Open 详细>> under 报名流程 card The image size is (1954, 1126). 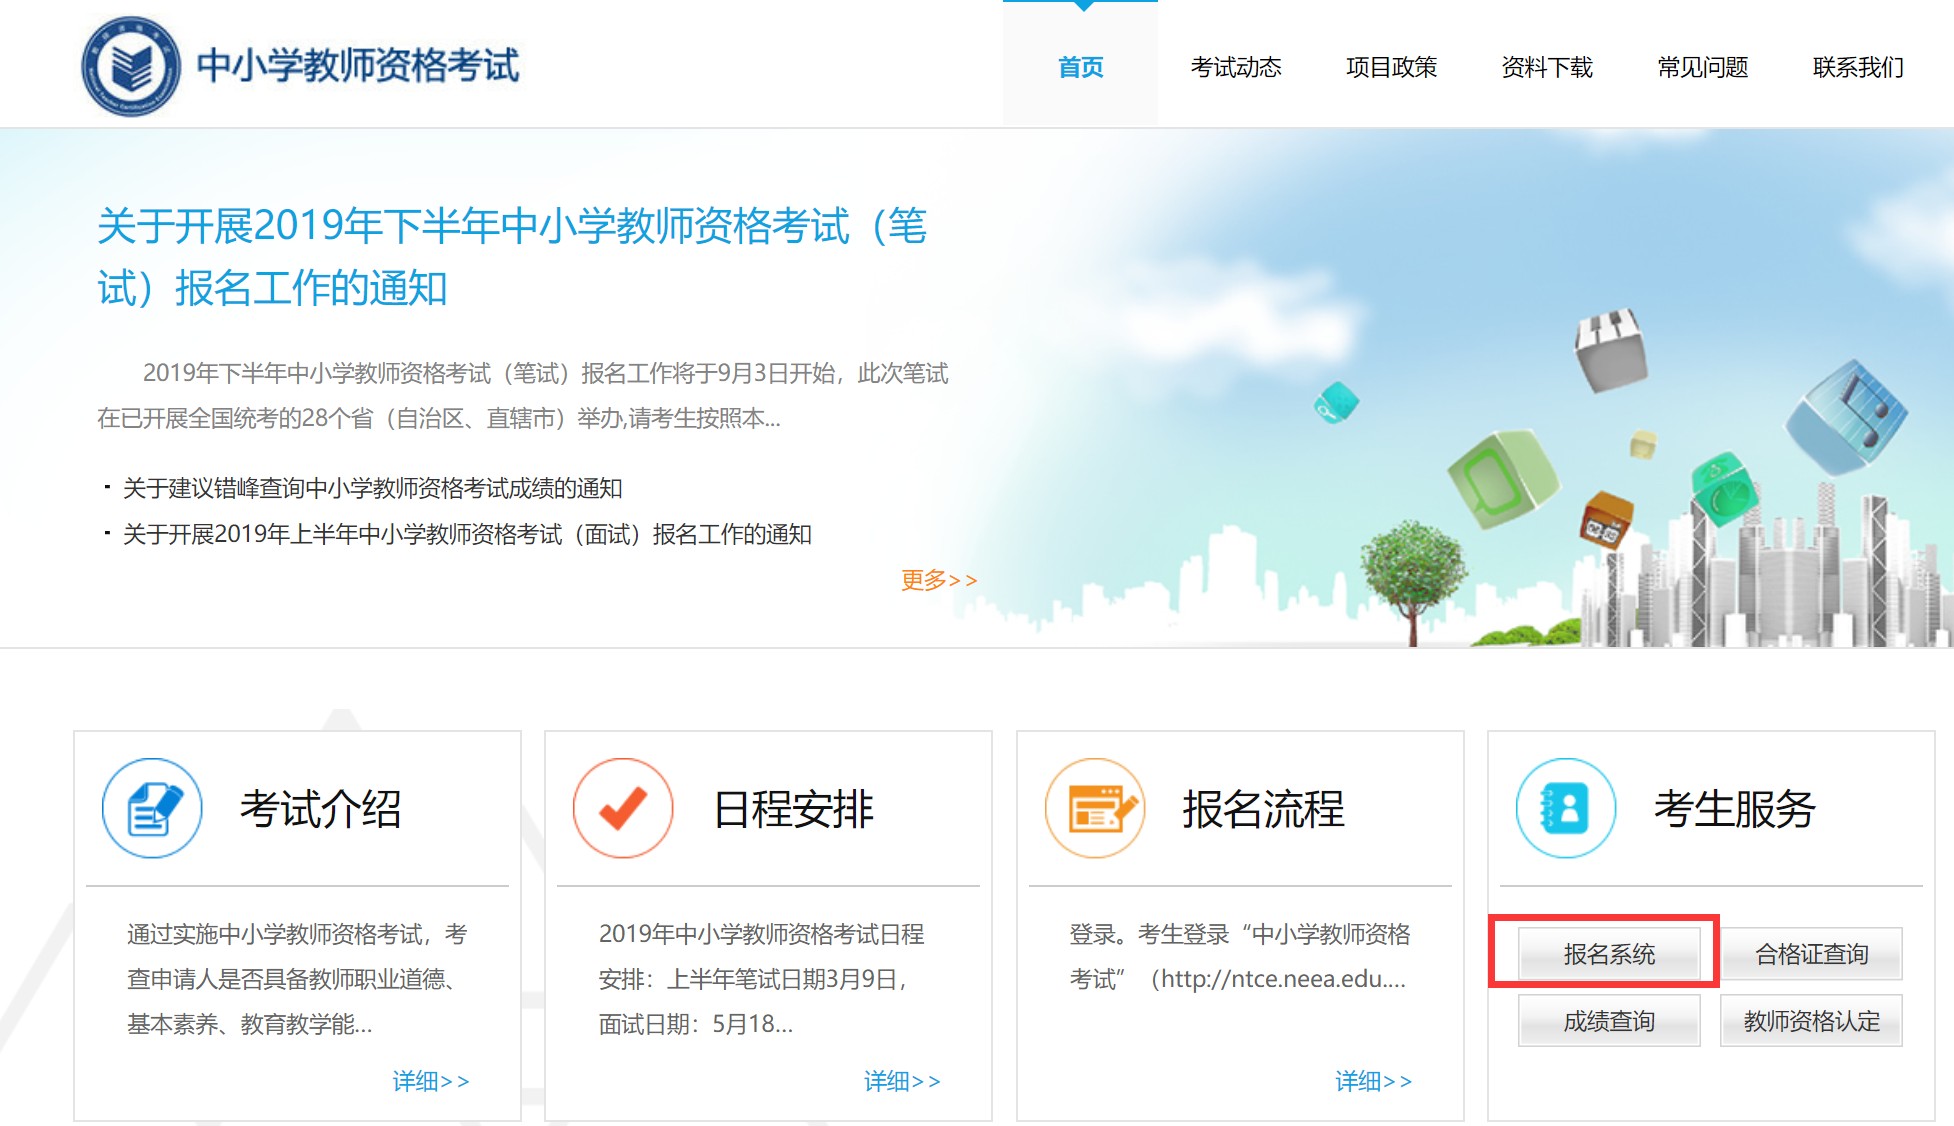(1373, 1081)
